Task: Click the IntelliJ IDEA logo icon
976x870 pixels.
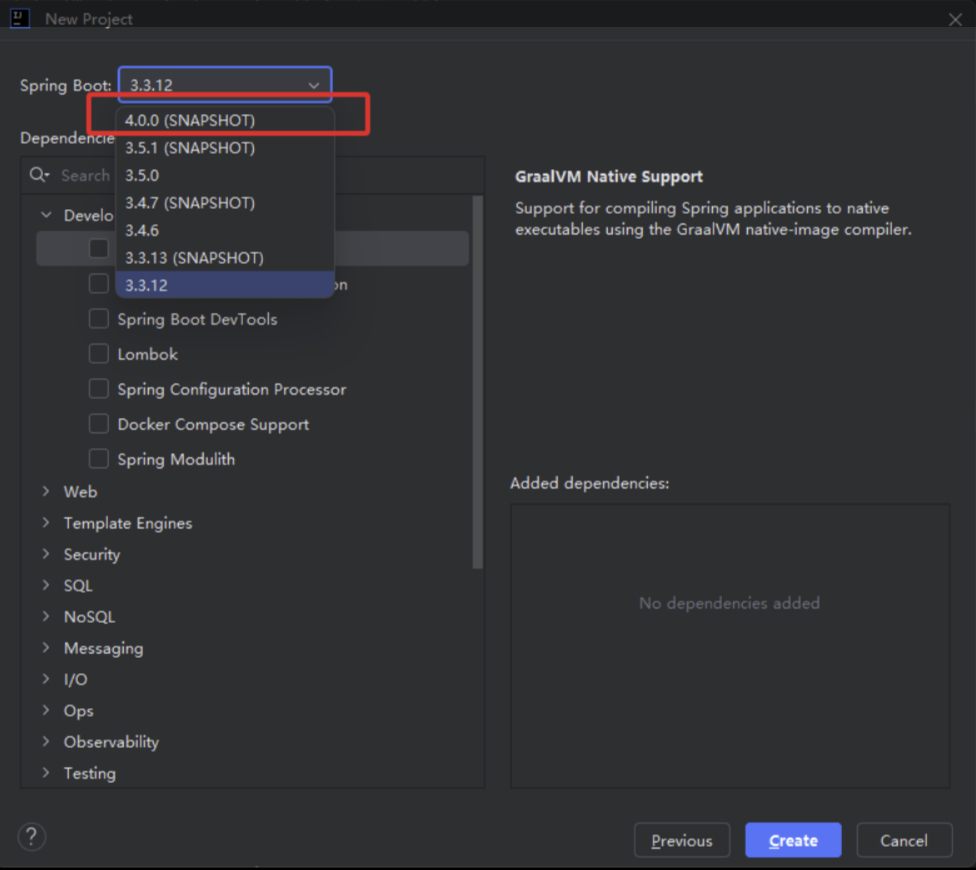Action: (x=20, y=18)
